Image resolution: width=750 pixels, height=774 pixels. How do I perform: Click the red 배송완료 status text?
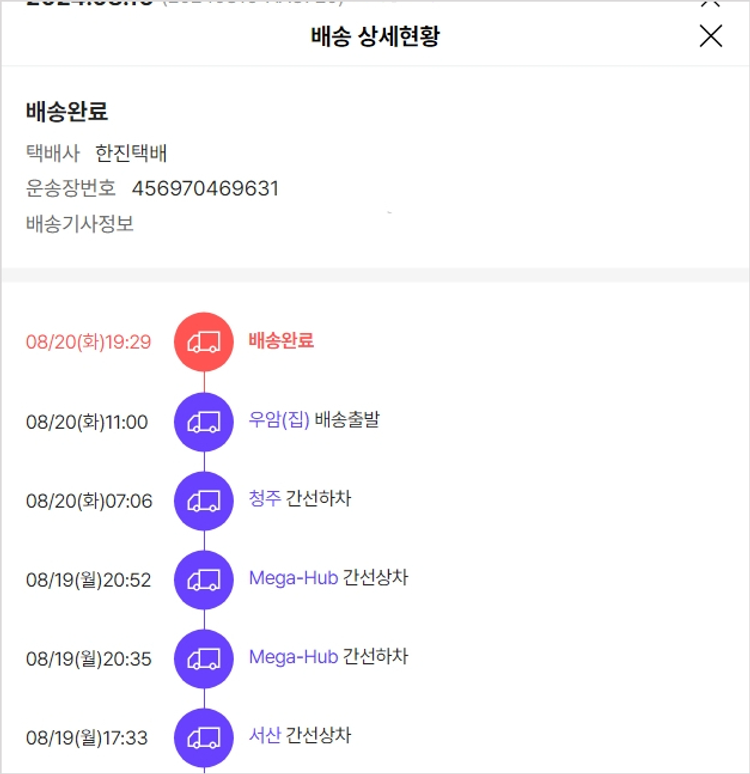click(x=281, y=341)
